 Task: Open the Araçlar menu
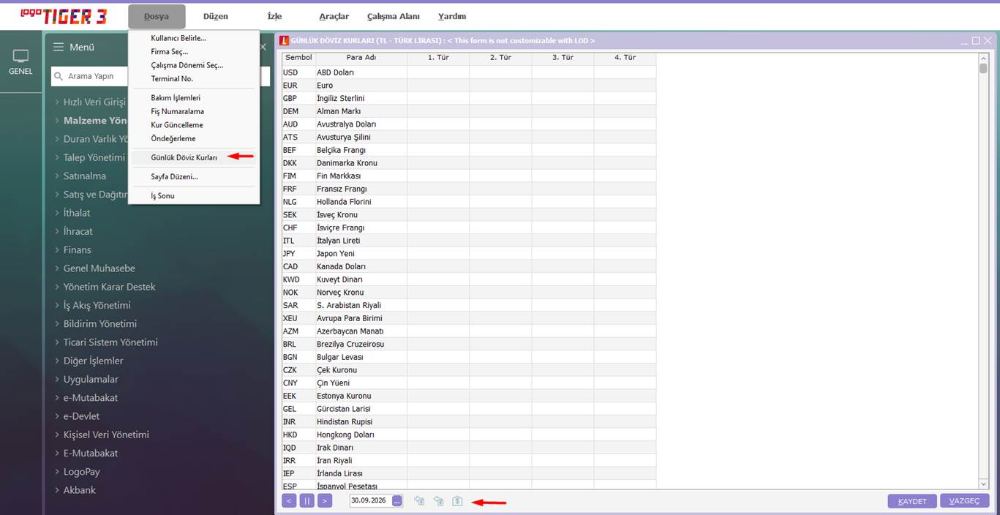[x=334, y=17]
